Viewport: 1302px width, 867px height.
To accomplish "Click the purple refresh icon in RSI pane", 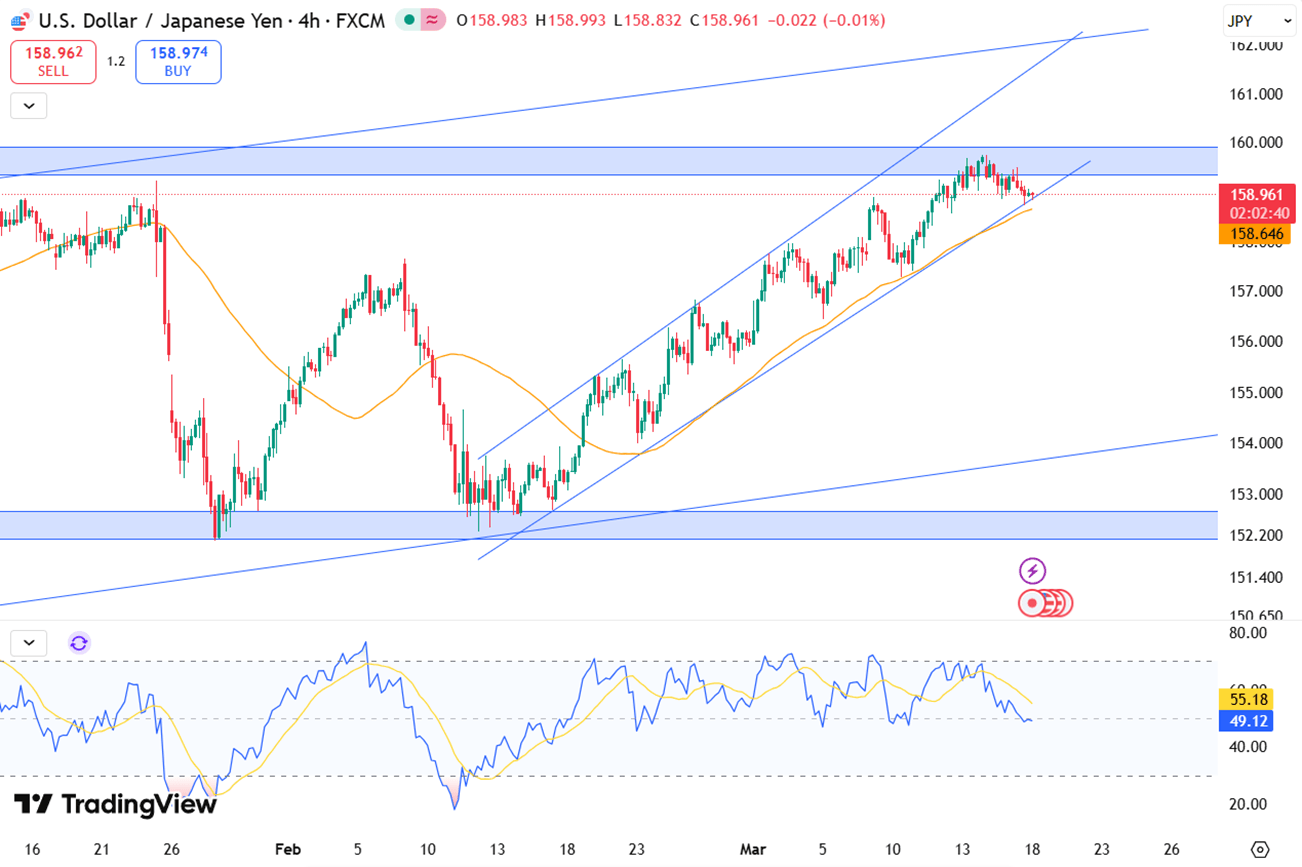I will click(x=79, y=643).
